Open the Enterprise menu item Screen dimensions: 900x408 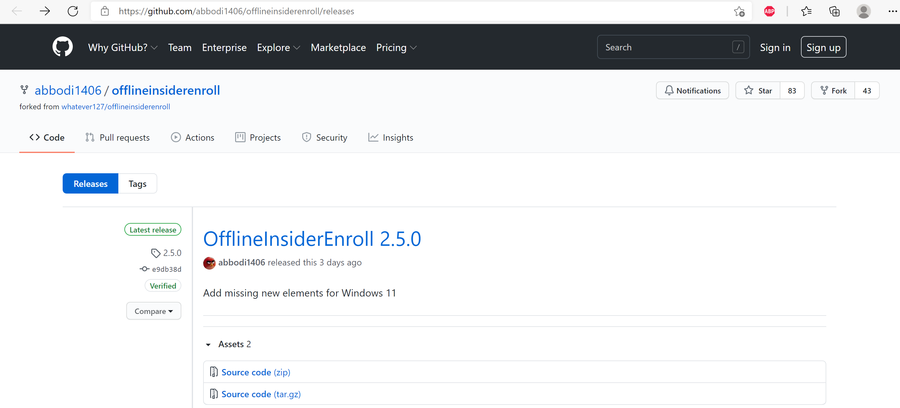224,48
